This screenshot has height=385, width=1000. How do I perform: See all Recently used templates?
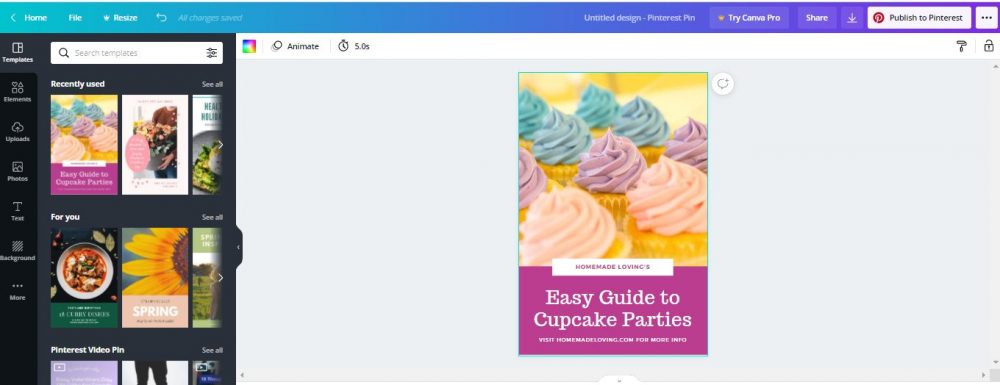212,84
